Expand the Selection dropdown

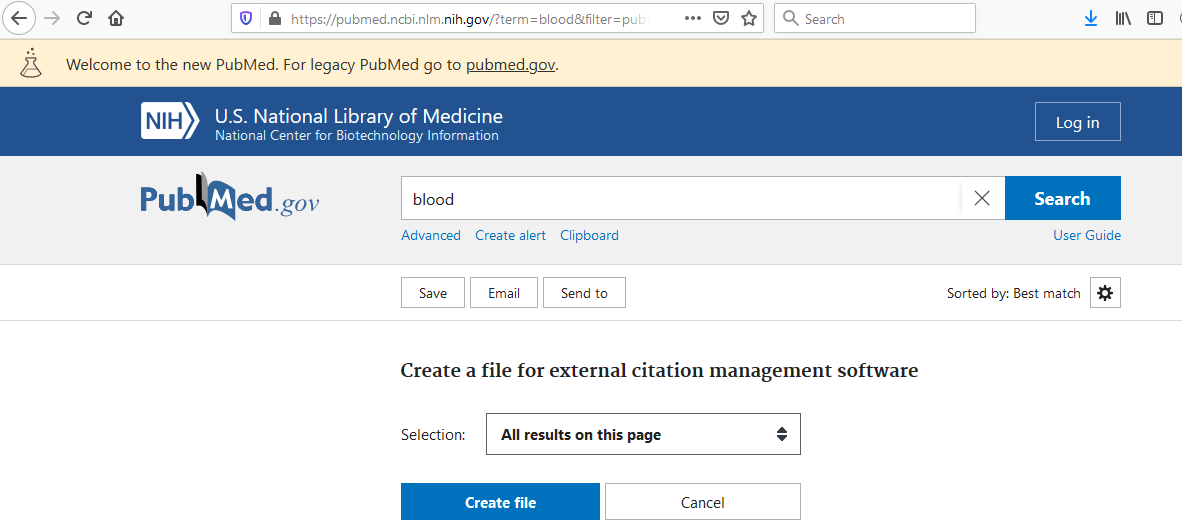(643, 435)
